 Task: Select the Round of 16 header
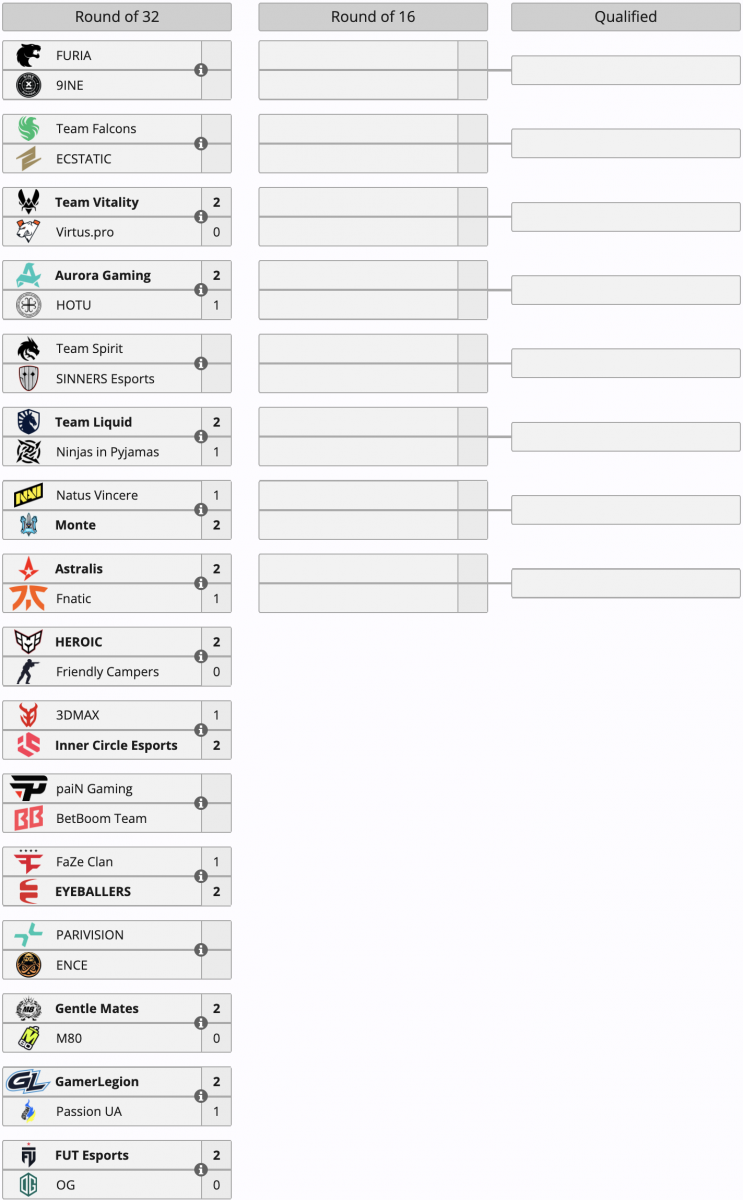pos(373,17)
